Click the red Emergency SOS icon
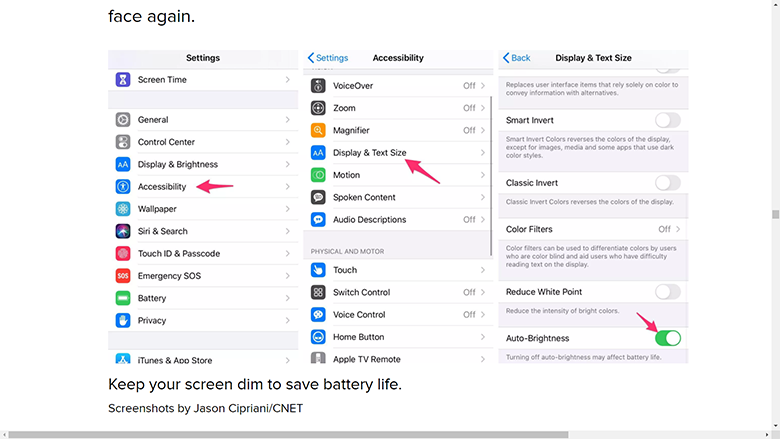The width and height of the screenshot is (780, 439). pyautogui.click(x=123, y=276)
